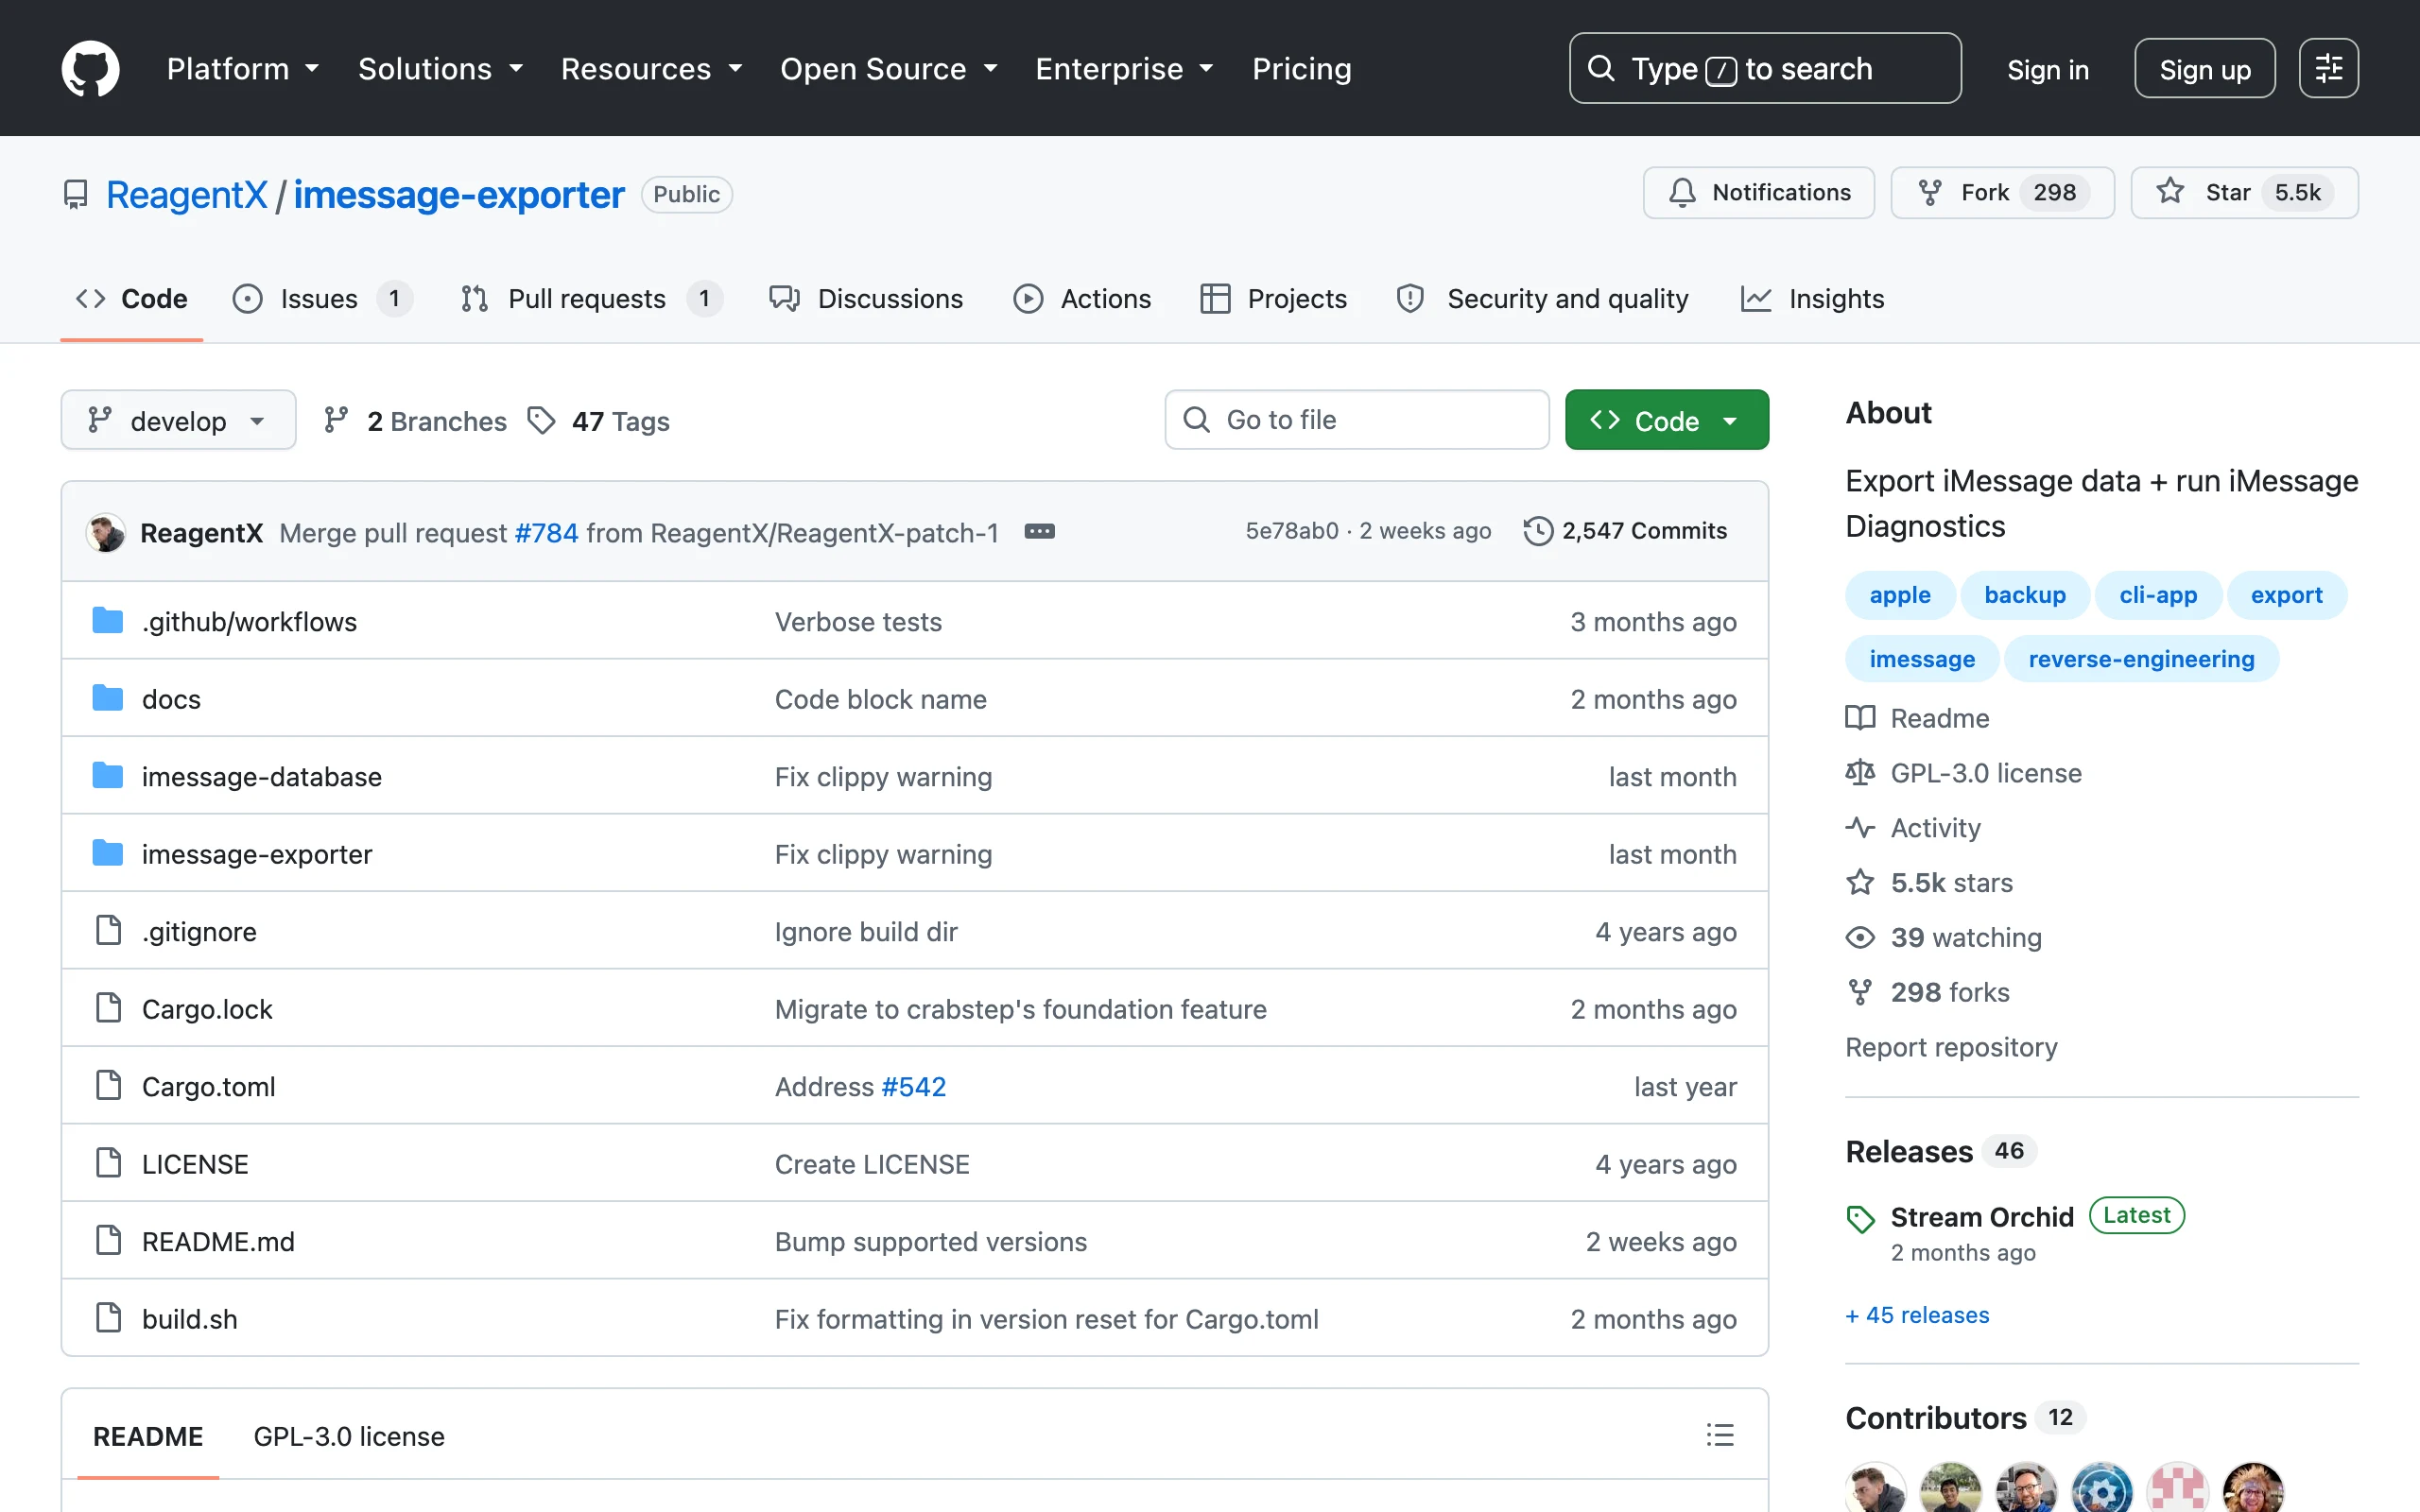Viewport: 2420px width, 1512px height.
Task: Click the eye icon beside 39 watching
Action: tap(1860, 937)
